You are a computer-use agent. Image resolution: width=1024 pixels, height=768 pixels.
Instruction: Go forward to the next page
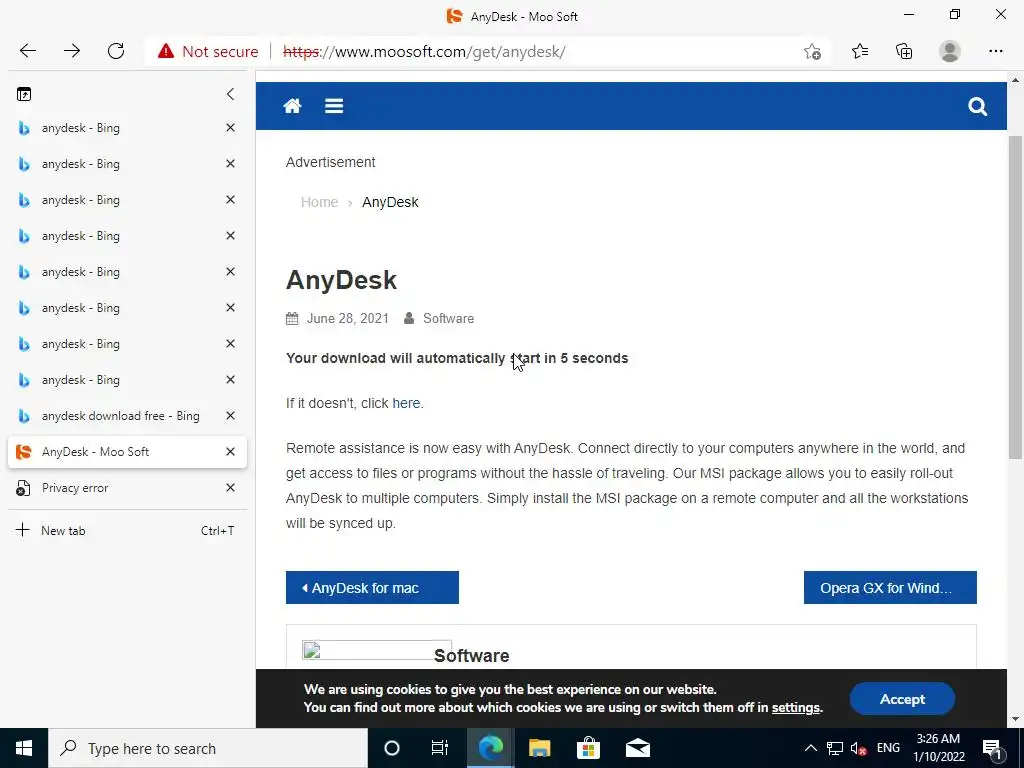click(x=72, y=51)
